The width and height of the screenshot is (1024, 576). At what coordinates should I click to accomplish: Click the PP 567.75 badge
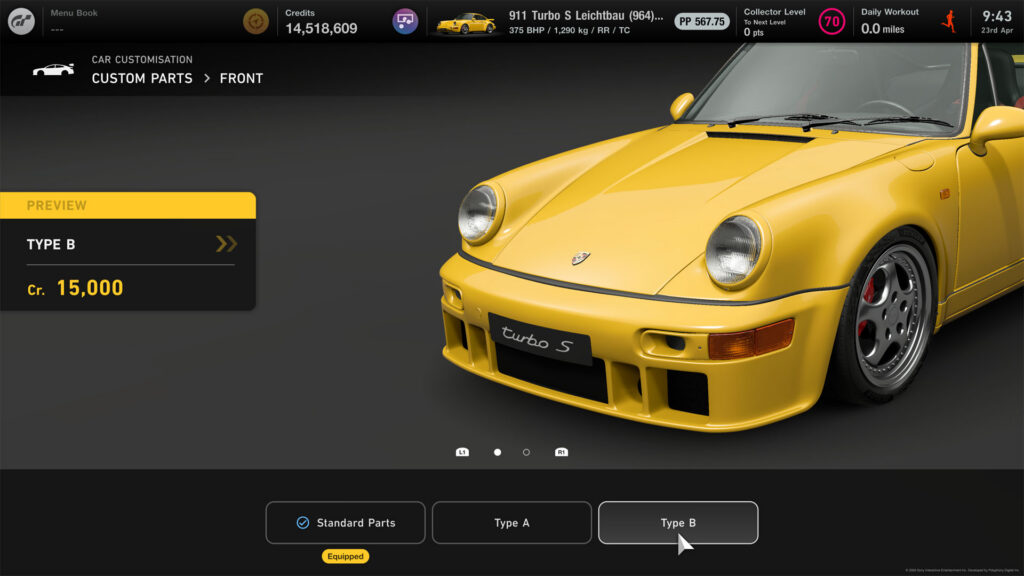click(x=701, y=22)
